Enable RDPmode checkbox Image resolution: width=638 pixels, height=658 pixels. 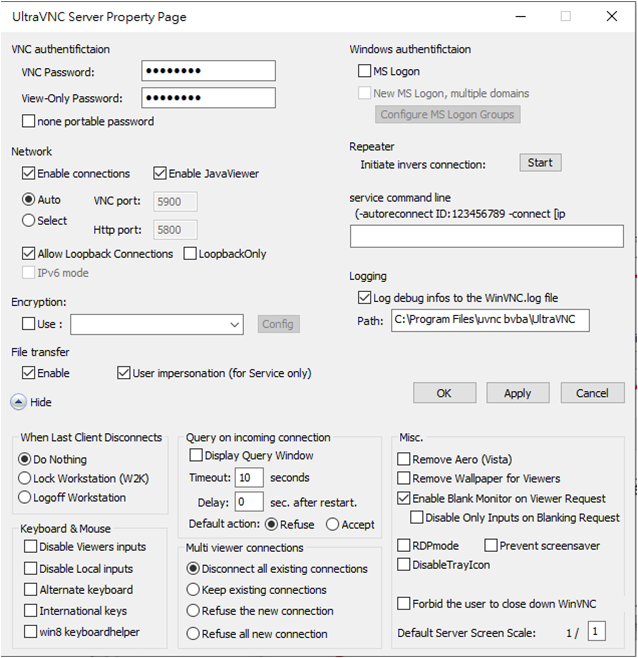(x=404, y=546)
